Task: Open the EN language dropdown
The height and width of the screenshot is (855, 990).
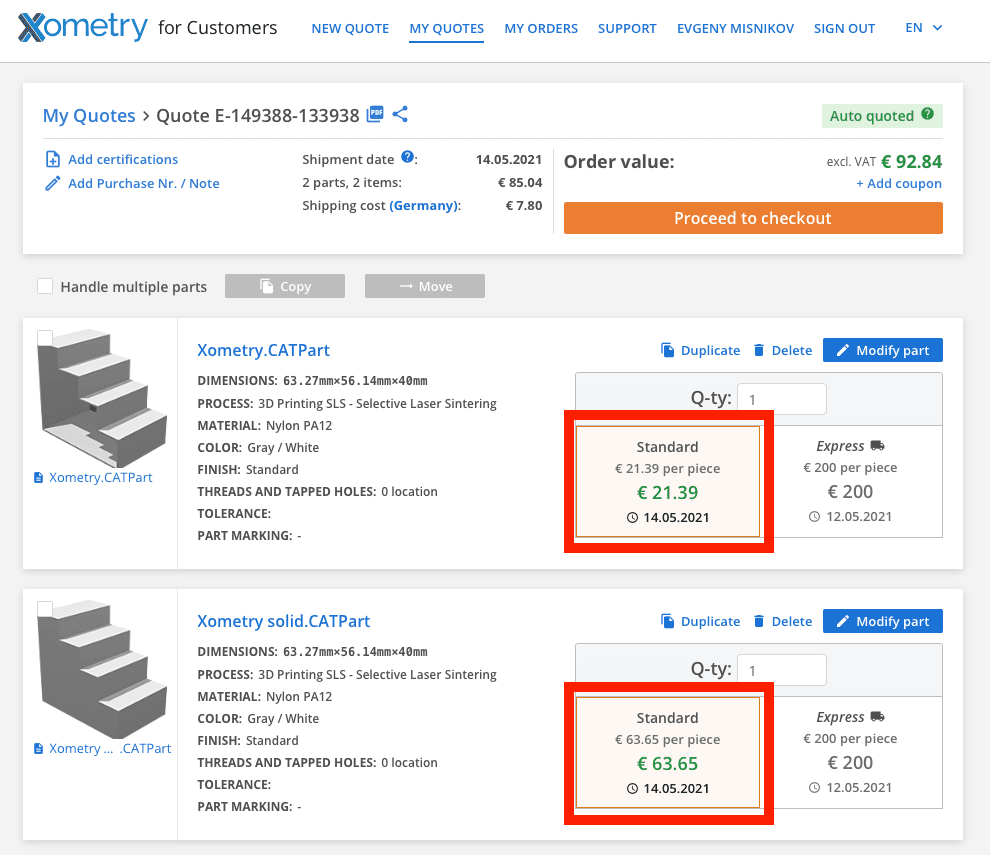Action: (922, 28)
